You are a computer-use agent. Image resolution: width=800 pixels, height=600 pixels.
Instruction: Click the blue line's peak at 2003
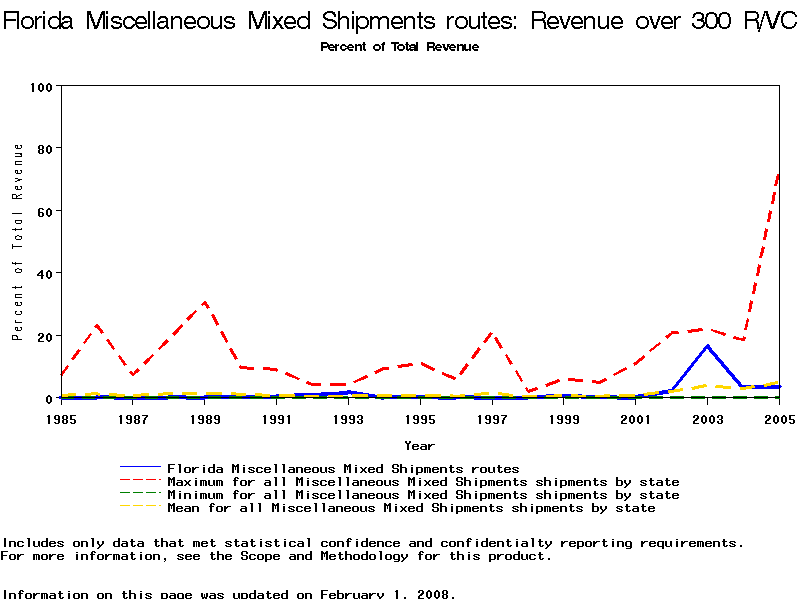(707, 346)
